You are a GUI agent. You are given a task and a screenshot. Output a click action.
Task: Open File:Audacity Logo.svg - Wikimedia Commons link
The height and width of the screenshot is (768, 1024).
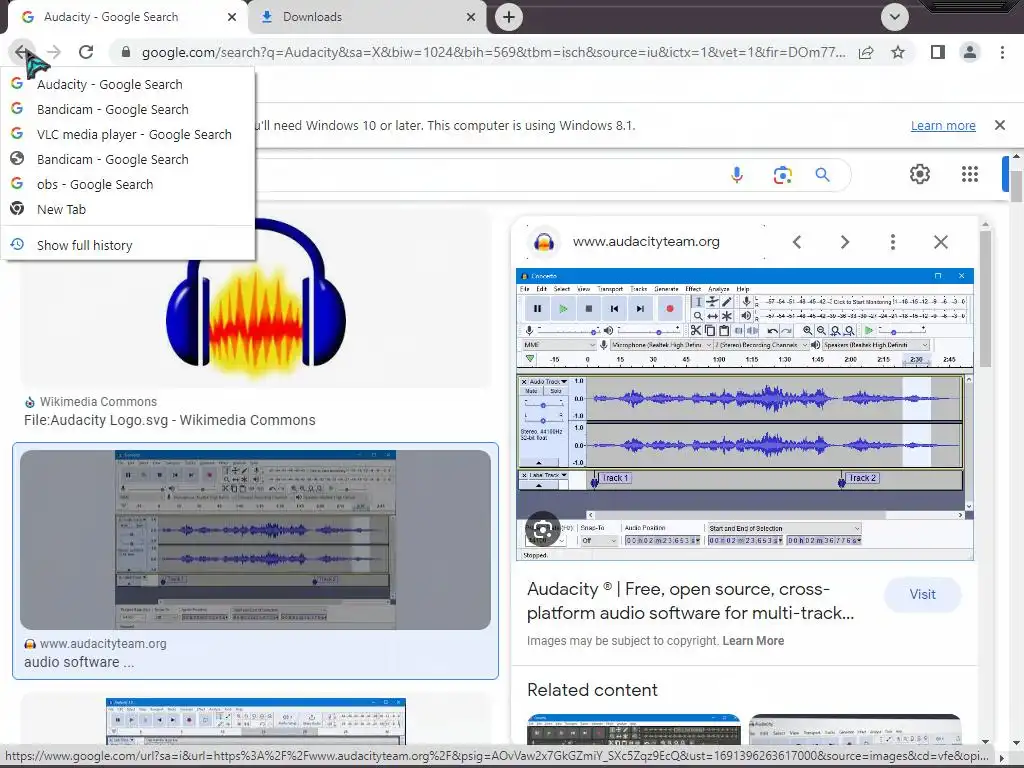click(x=170, y=420)
